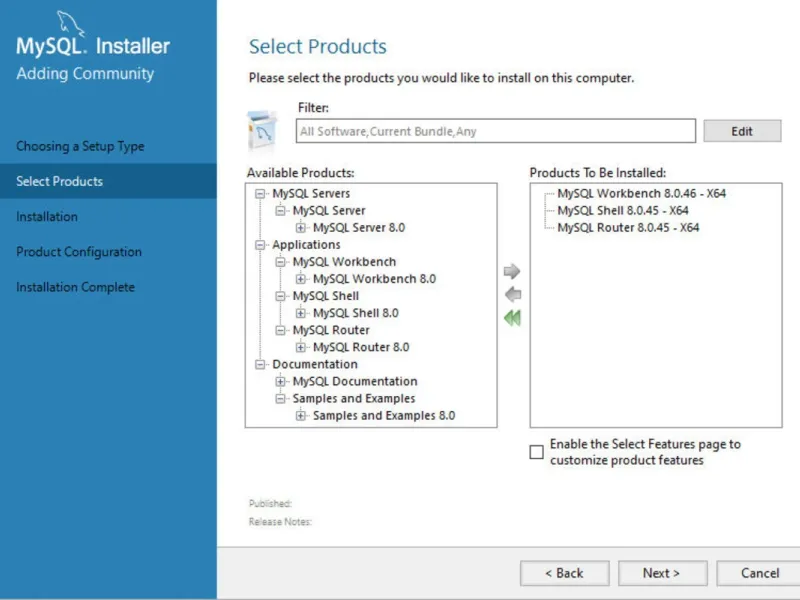Select the Applications category label
800x600 pixels.
[x=306, y=245]
